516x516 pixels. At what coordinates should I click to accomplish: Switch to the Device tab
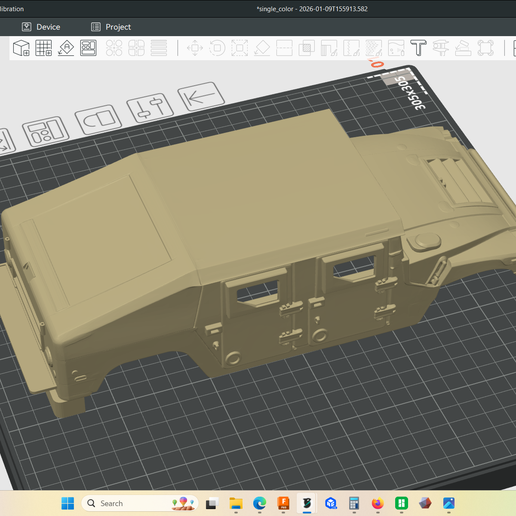tap(41, 27)
